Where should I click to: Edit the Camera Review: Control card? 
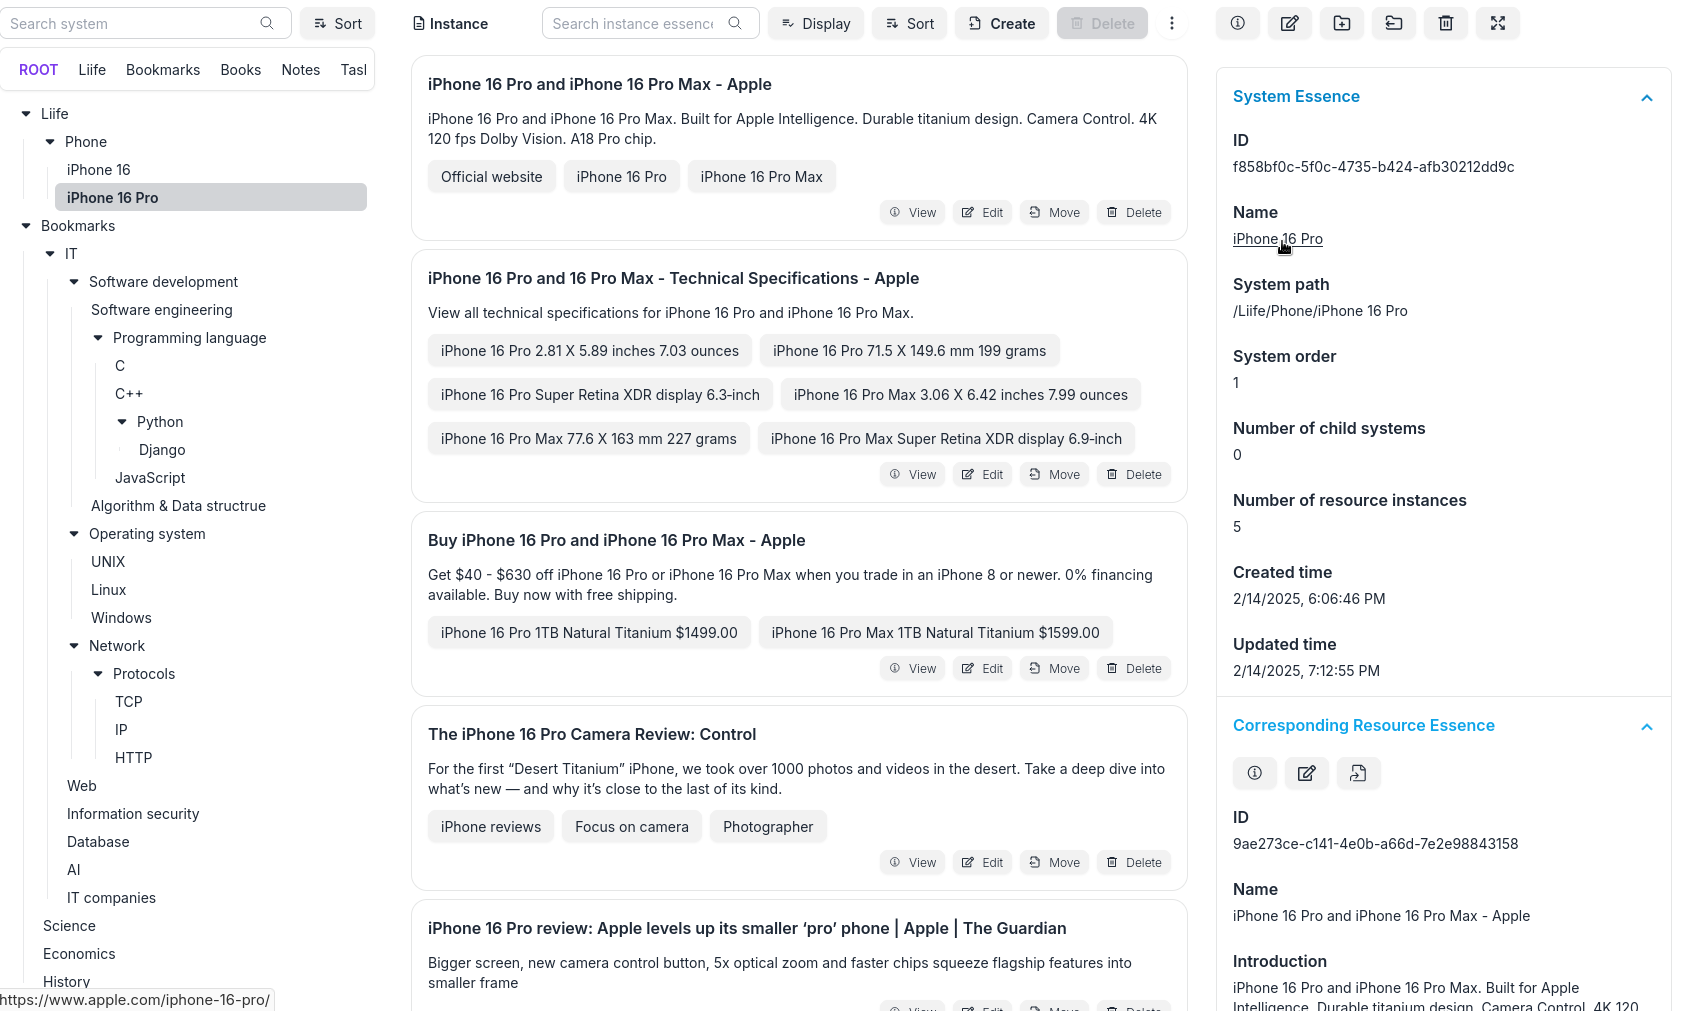pyautogui.click(x=983, y=862)
